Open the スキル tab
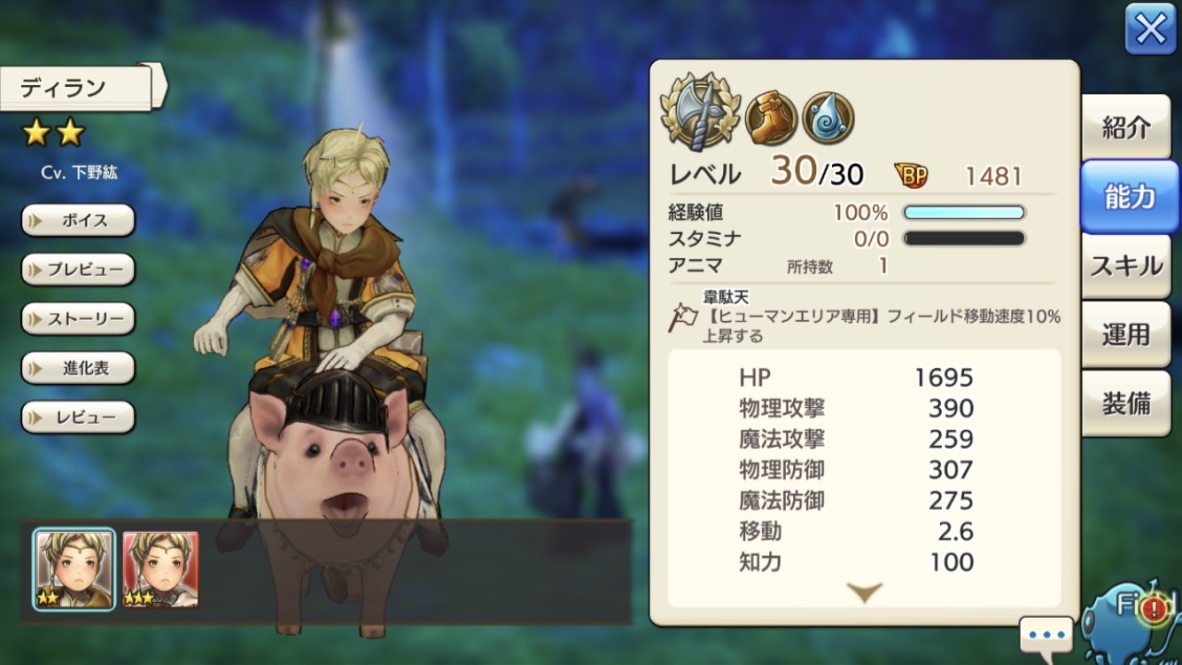Viewport: 1182px width, 665px height. pyautogui.click(x=1126, y=266)
